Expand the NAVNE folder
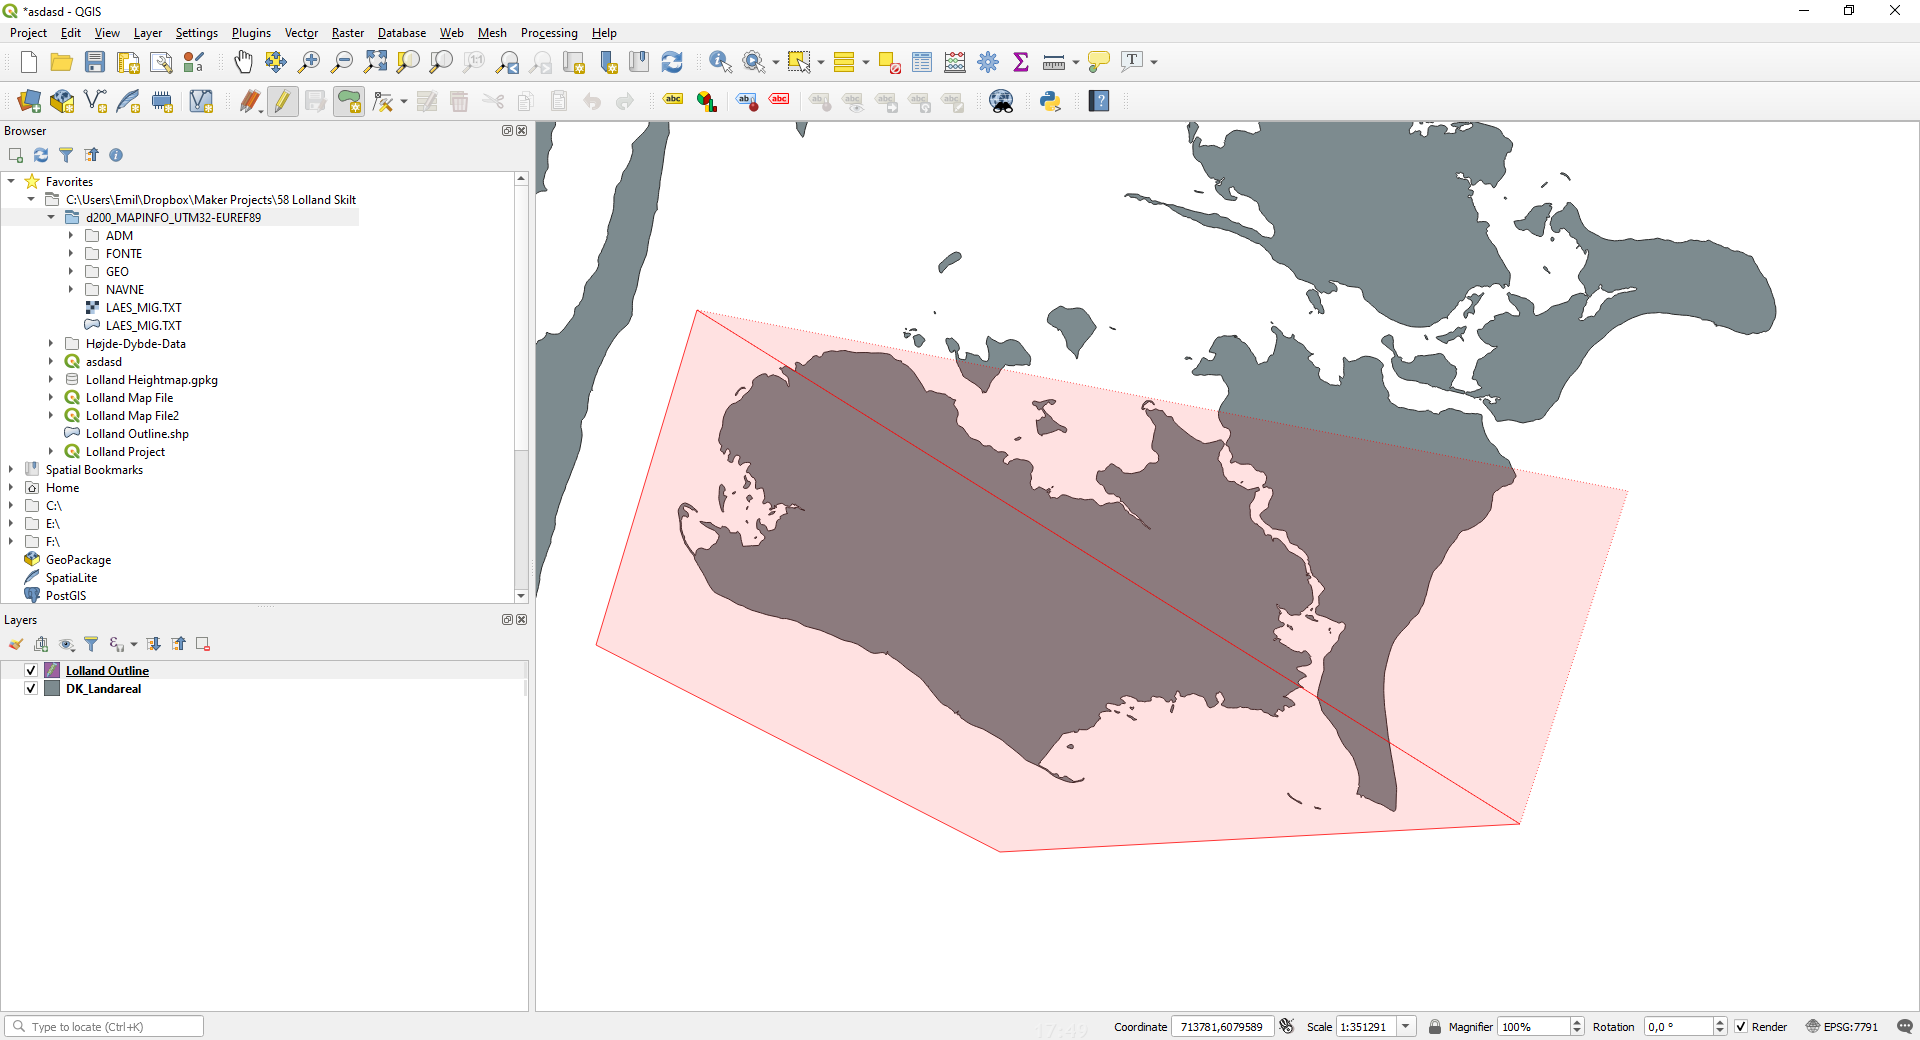The width and height of the screenshot is (1920, 1040). tap(71, 290)
